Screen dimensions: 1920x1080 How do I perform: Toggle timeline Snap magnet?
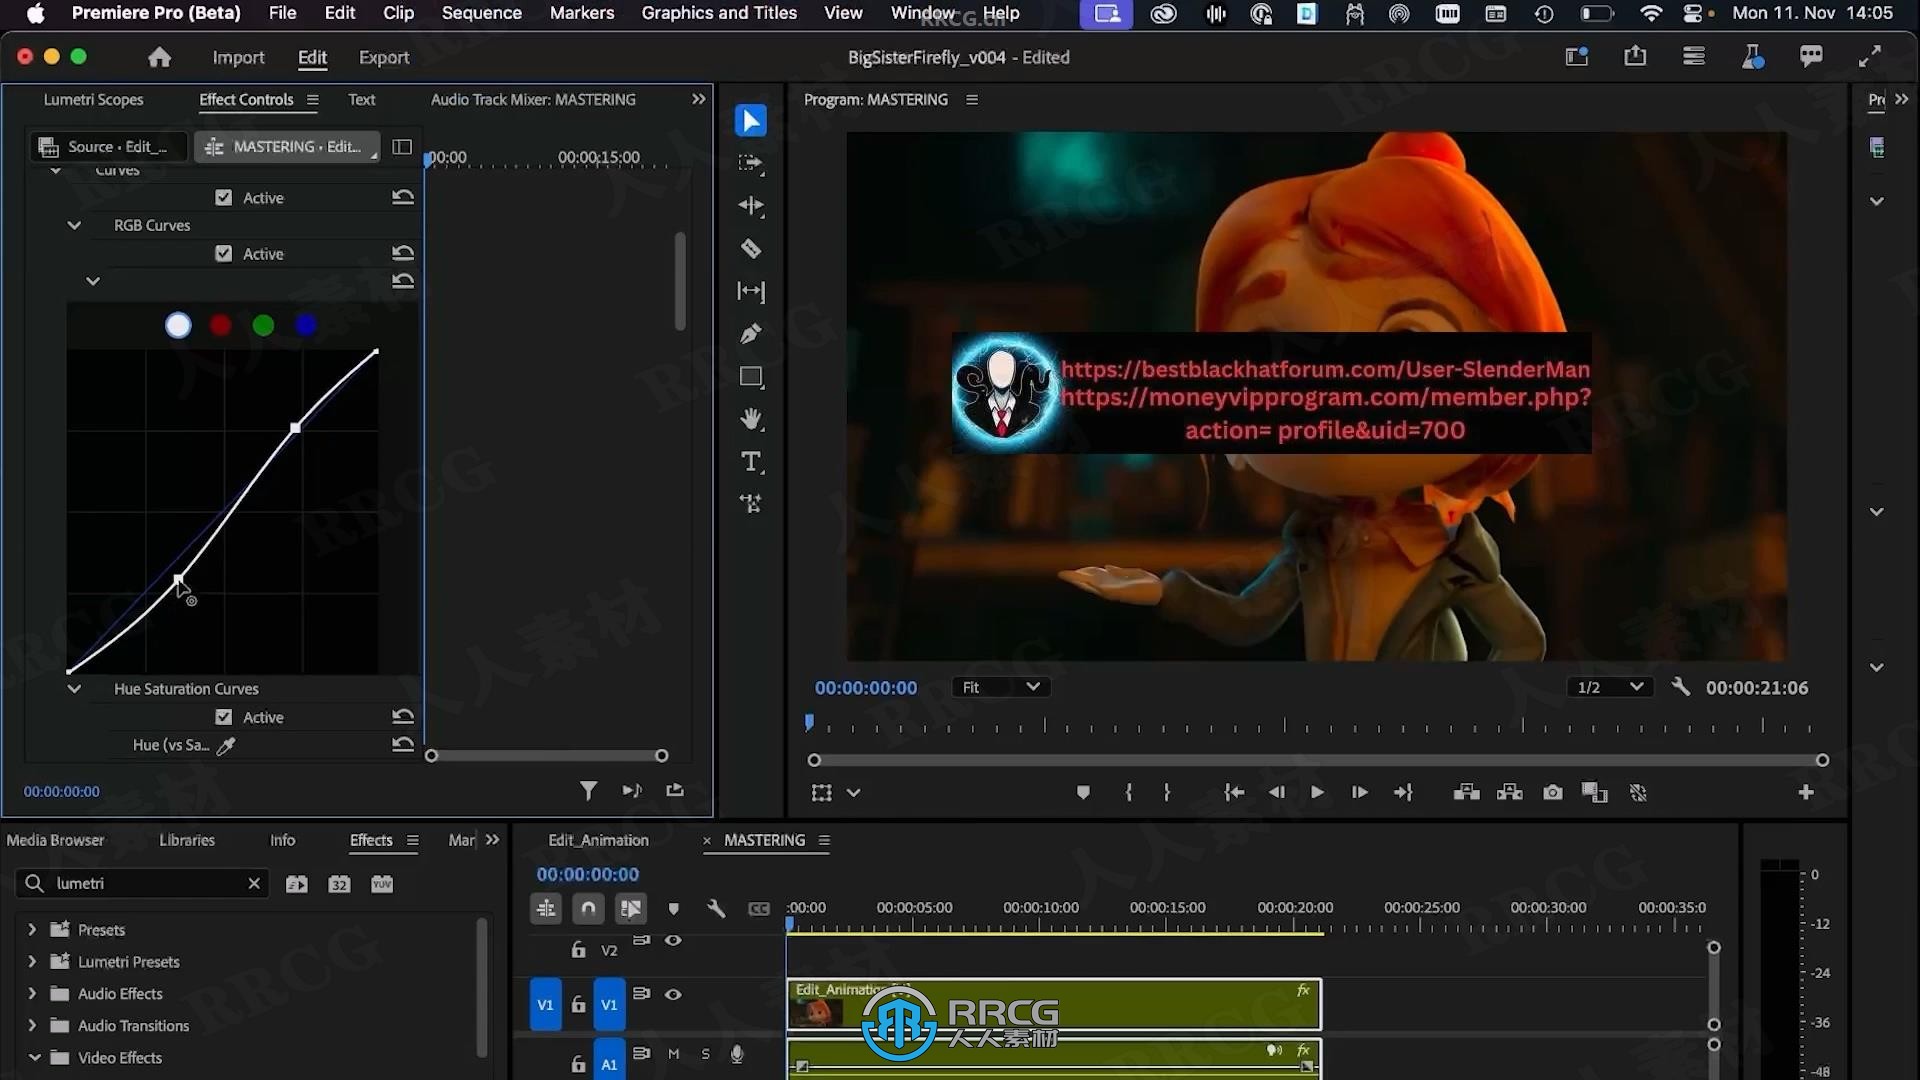coord(588,909)
